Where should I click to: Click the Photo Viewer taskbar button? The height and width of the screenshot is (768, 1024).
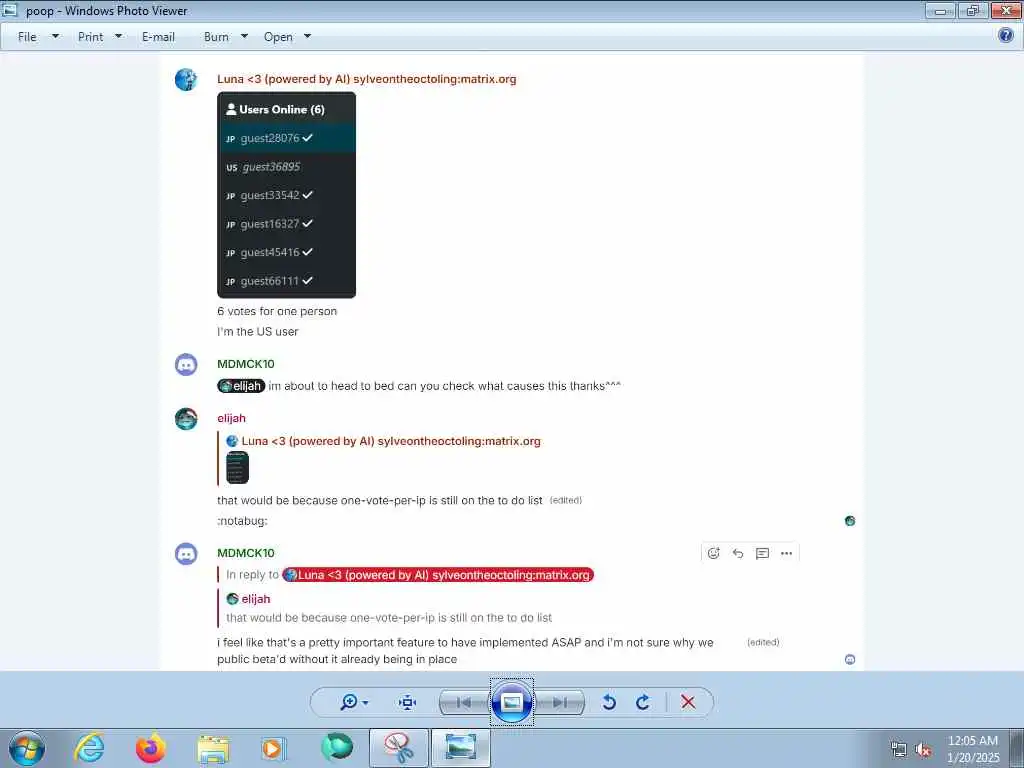460,748
